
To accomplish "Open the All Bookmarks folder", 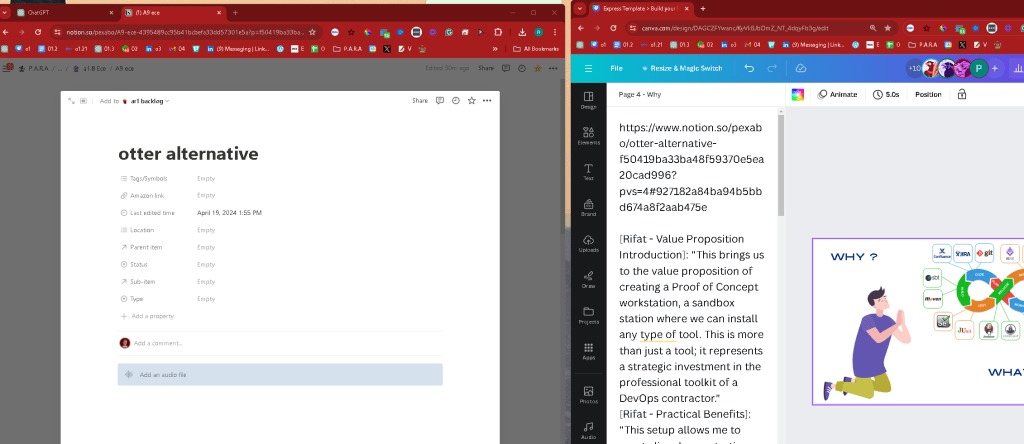I will point(536,48).
